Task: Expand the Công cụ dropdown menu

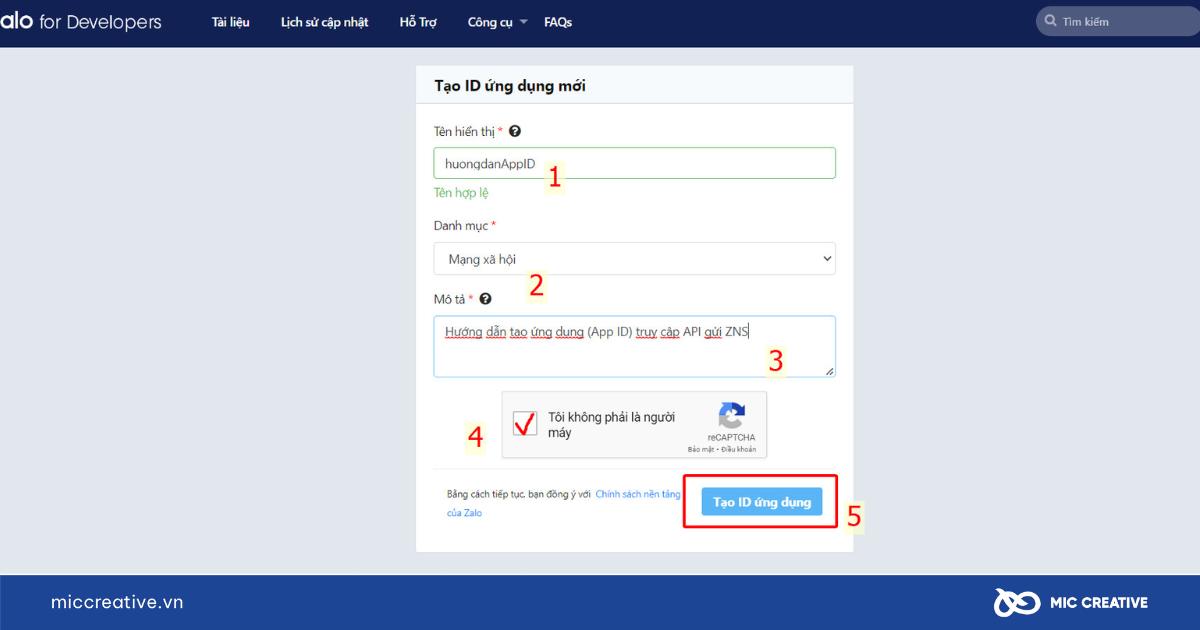Action: [497, 22]
